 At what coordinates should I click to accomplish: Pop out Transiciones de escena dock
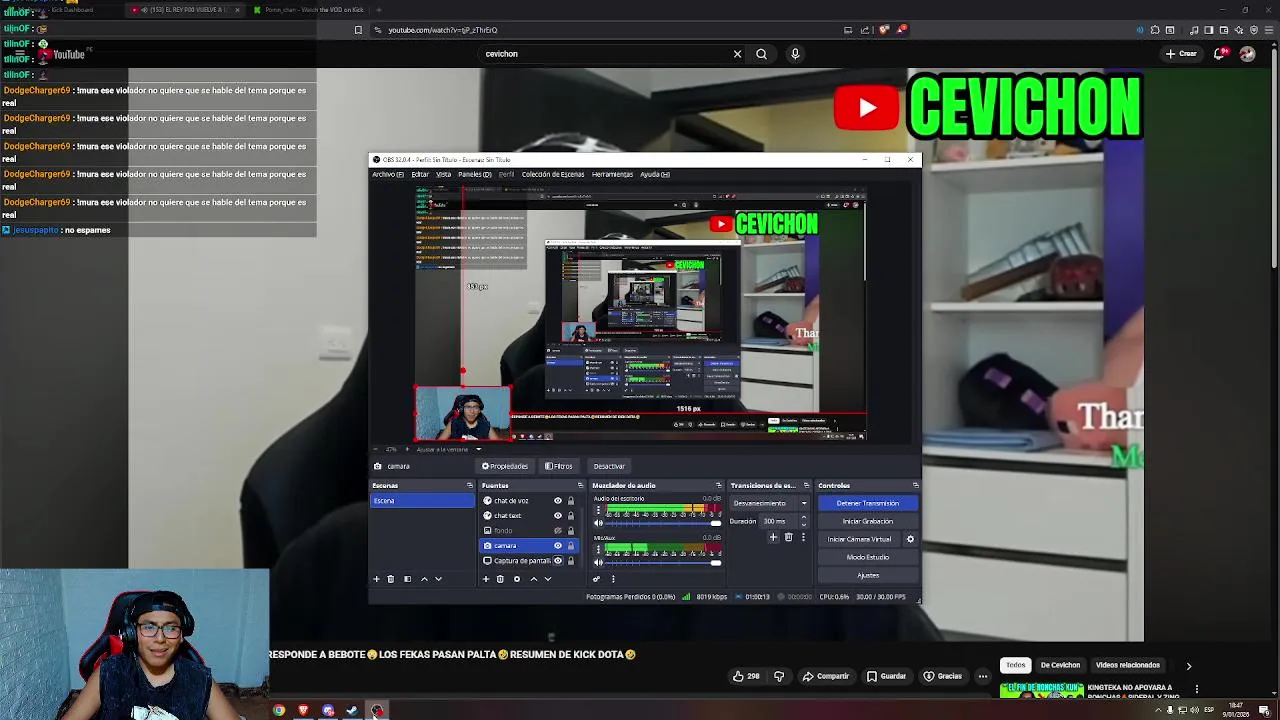pyautogui.click(x=805, y=486)
